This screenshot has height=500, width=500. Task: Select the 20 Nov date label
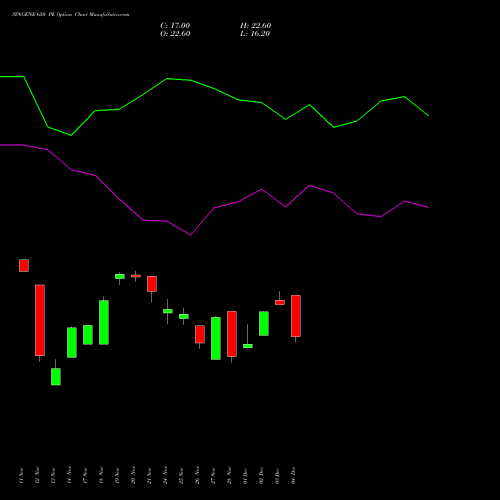(x=133, y=475)
